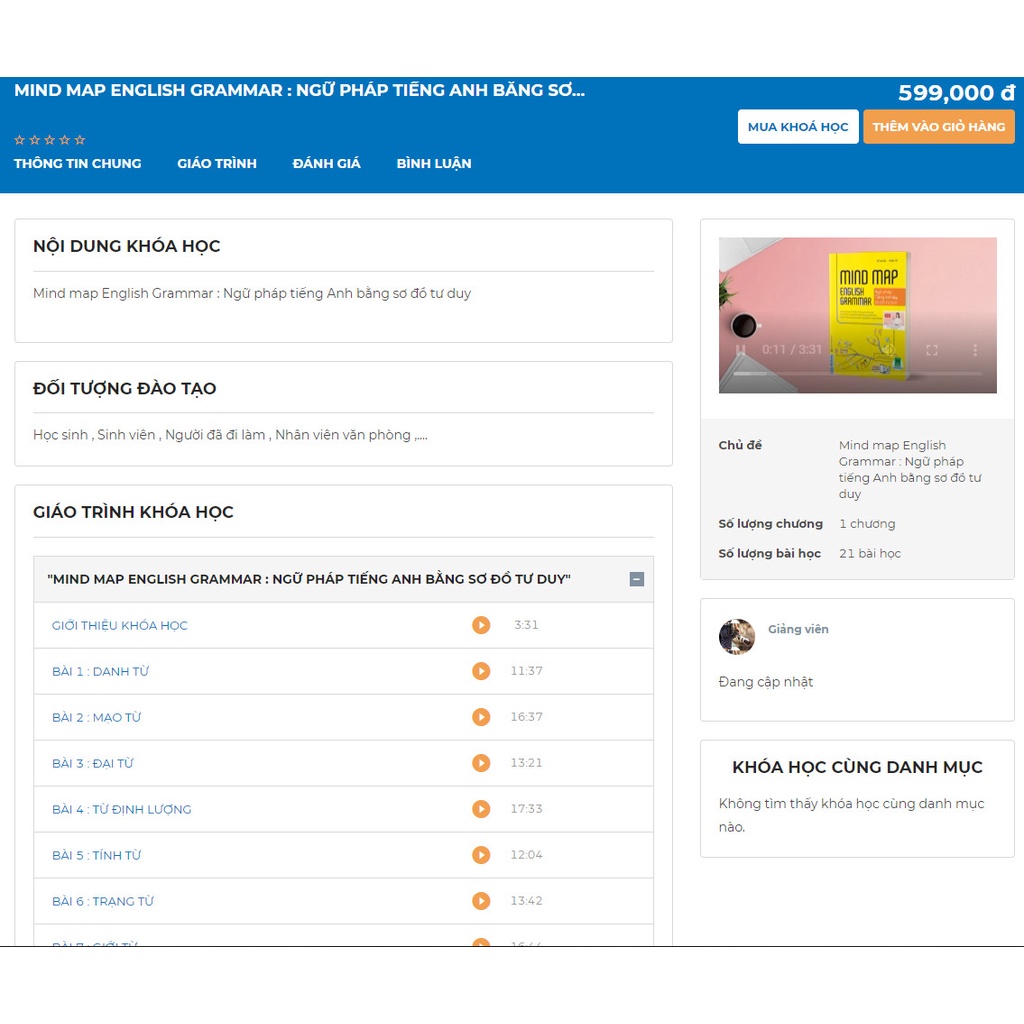Screen dimensions: 1024x1024
Task: Switch to the Giáo trình tab
Action: (x=217, y=163)
